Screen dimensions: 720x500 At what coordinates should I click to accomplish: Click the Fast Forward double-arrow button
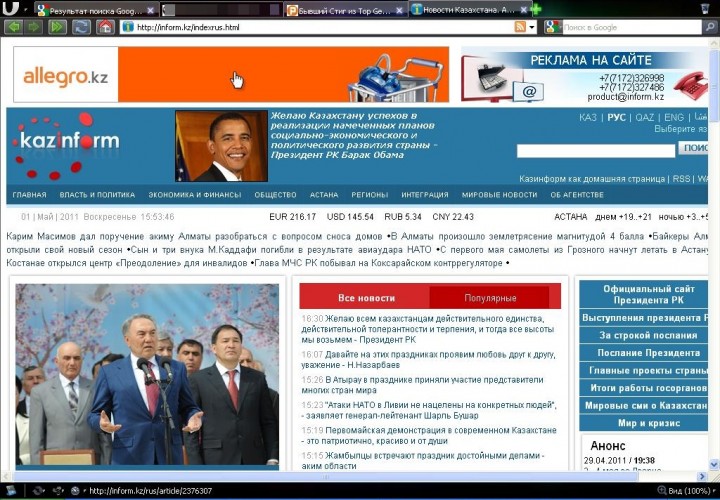click(57, 27)
